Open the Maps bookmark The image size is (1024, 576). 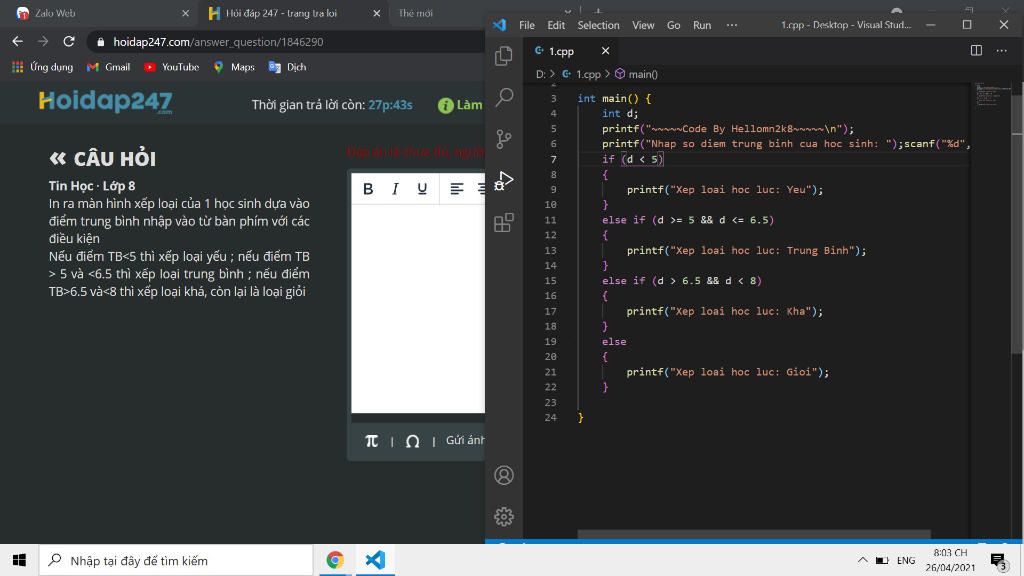tap(234, 67)
